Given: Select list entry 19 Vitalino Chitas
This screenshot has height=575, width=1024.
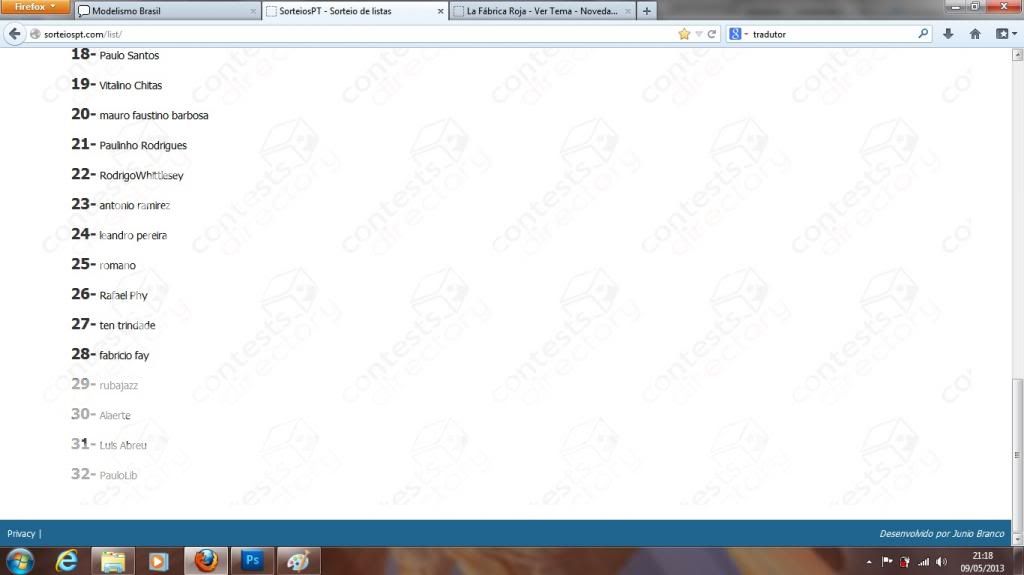Looking at the screenshot, I should pos(116,84).
